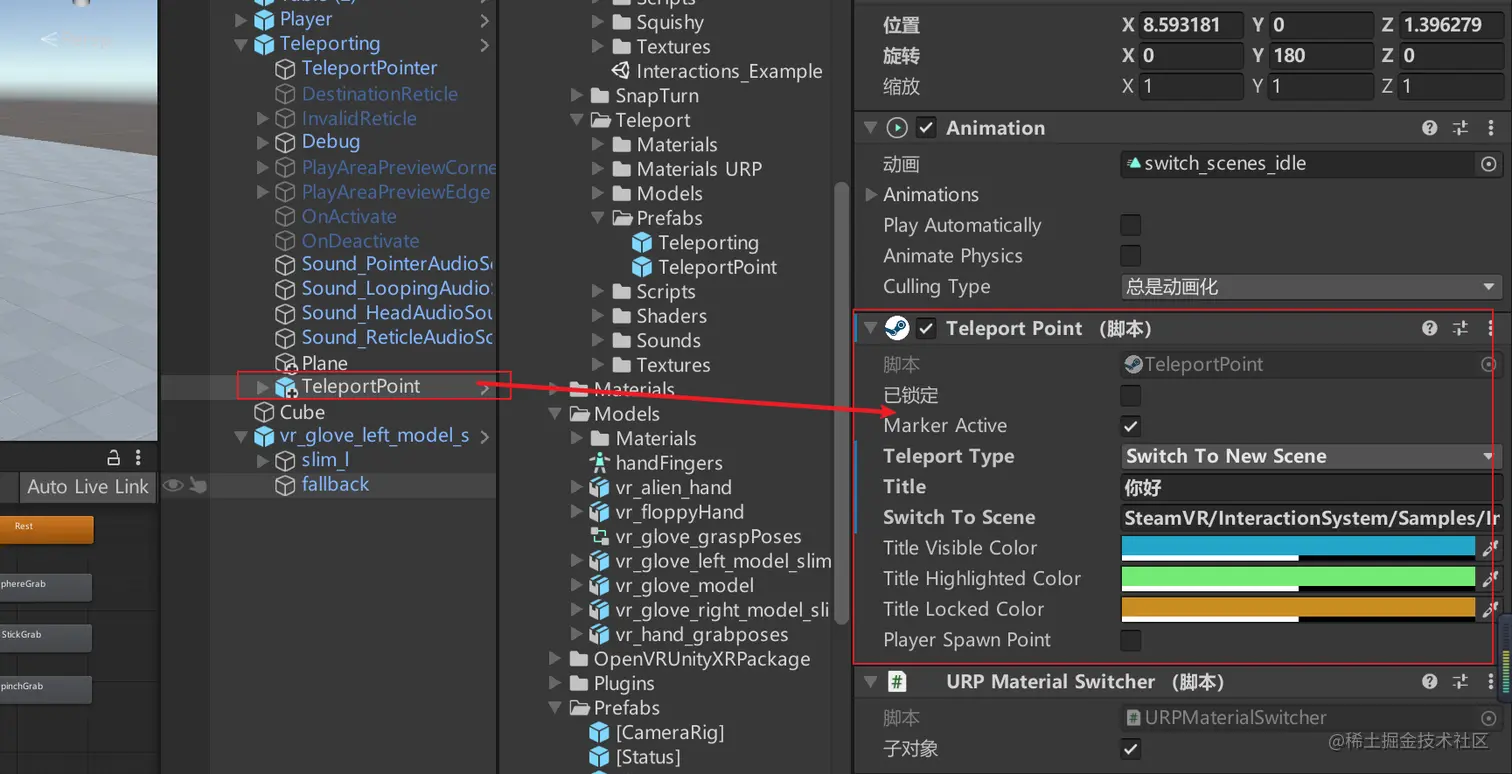
Task: Click the lock icon above Auto Live Link
Action: pos(114,458)
